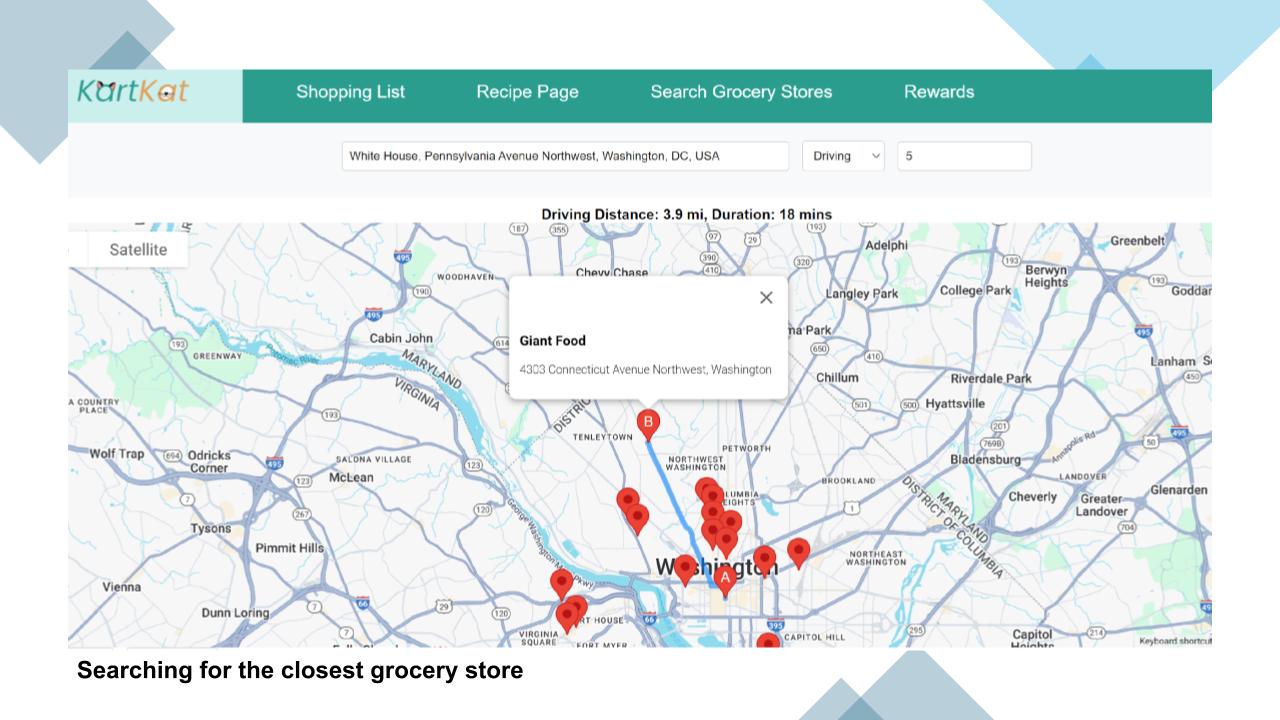Select map marker B at Tenleytown
The height and width of the screenshot is (720, 1280).
point(648,424)
